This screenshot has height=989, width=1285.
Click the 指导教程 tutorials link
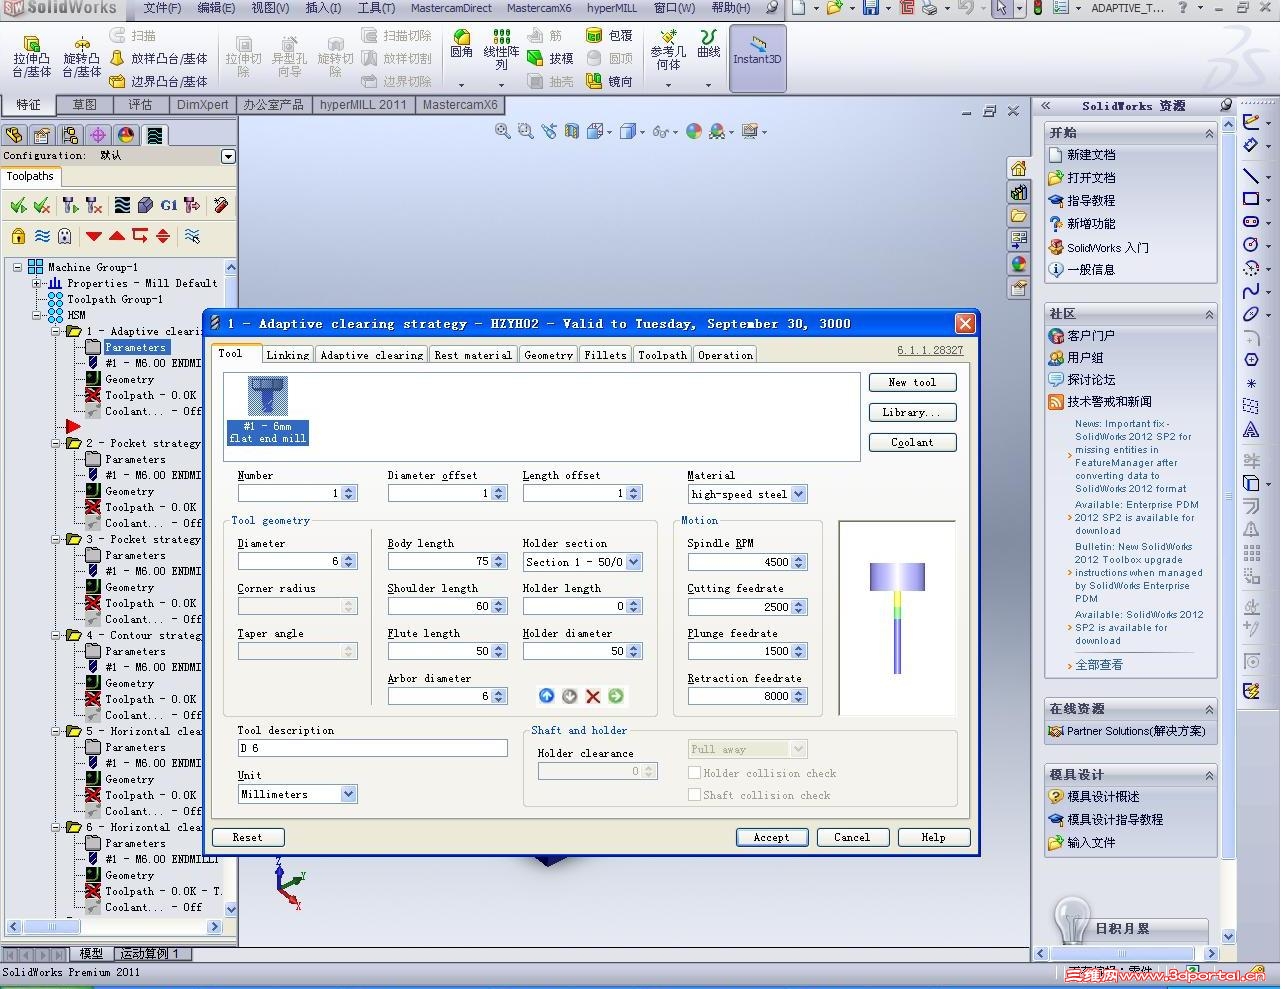(x=1082, y=200)
